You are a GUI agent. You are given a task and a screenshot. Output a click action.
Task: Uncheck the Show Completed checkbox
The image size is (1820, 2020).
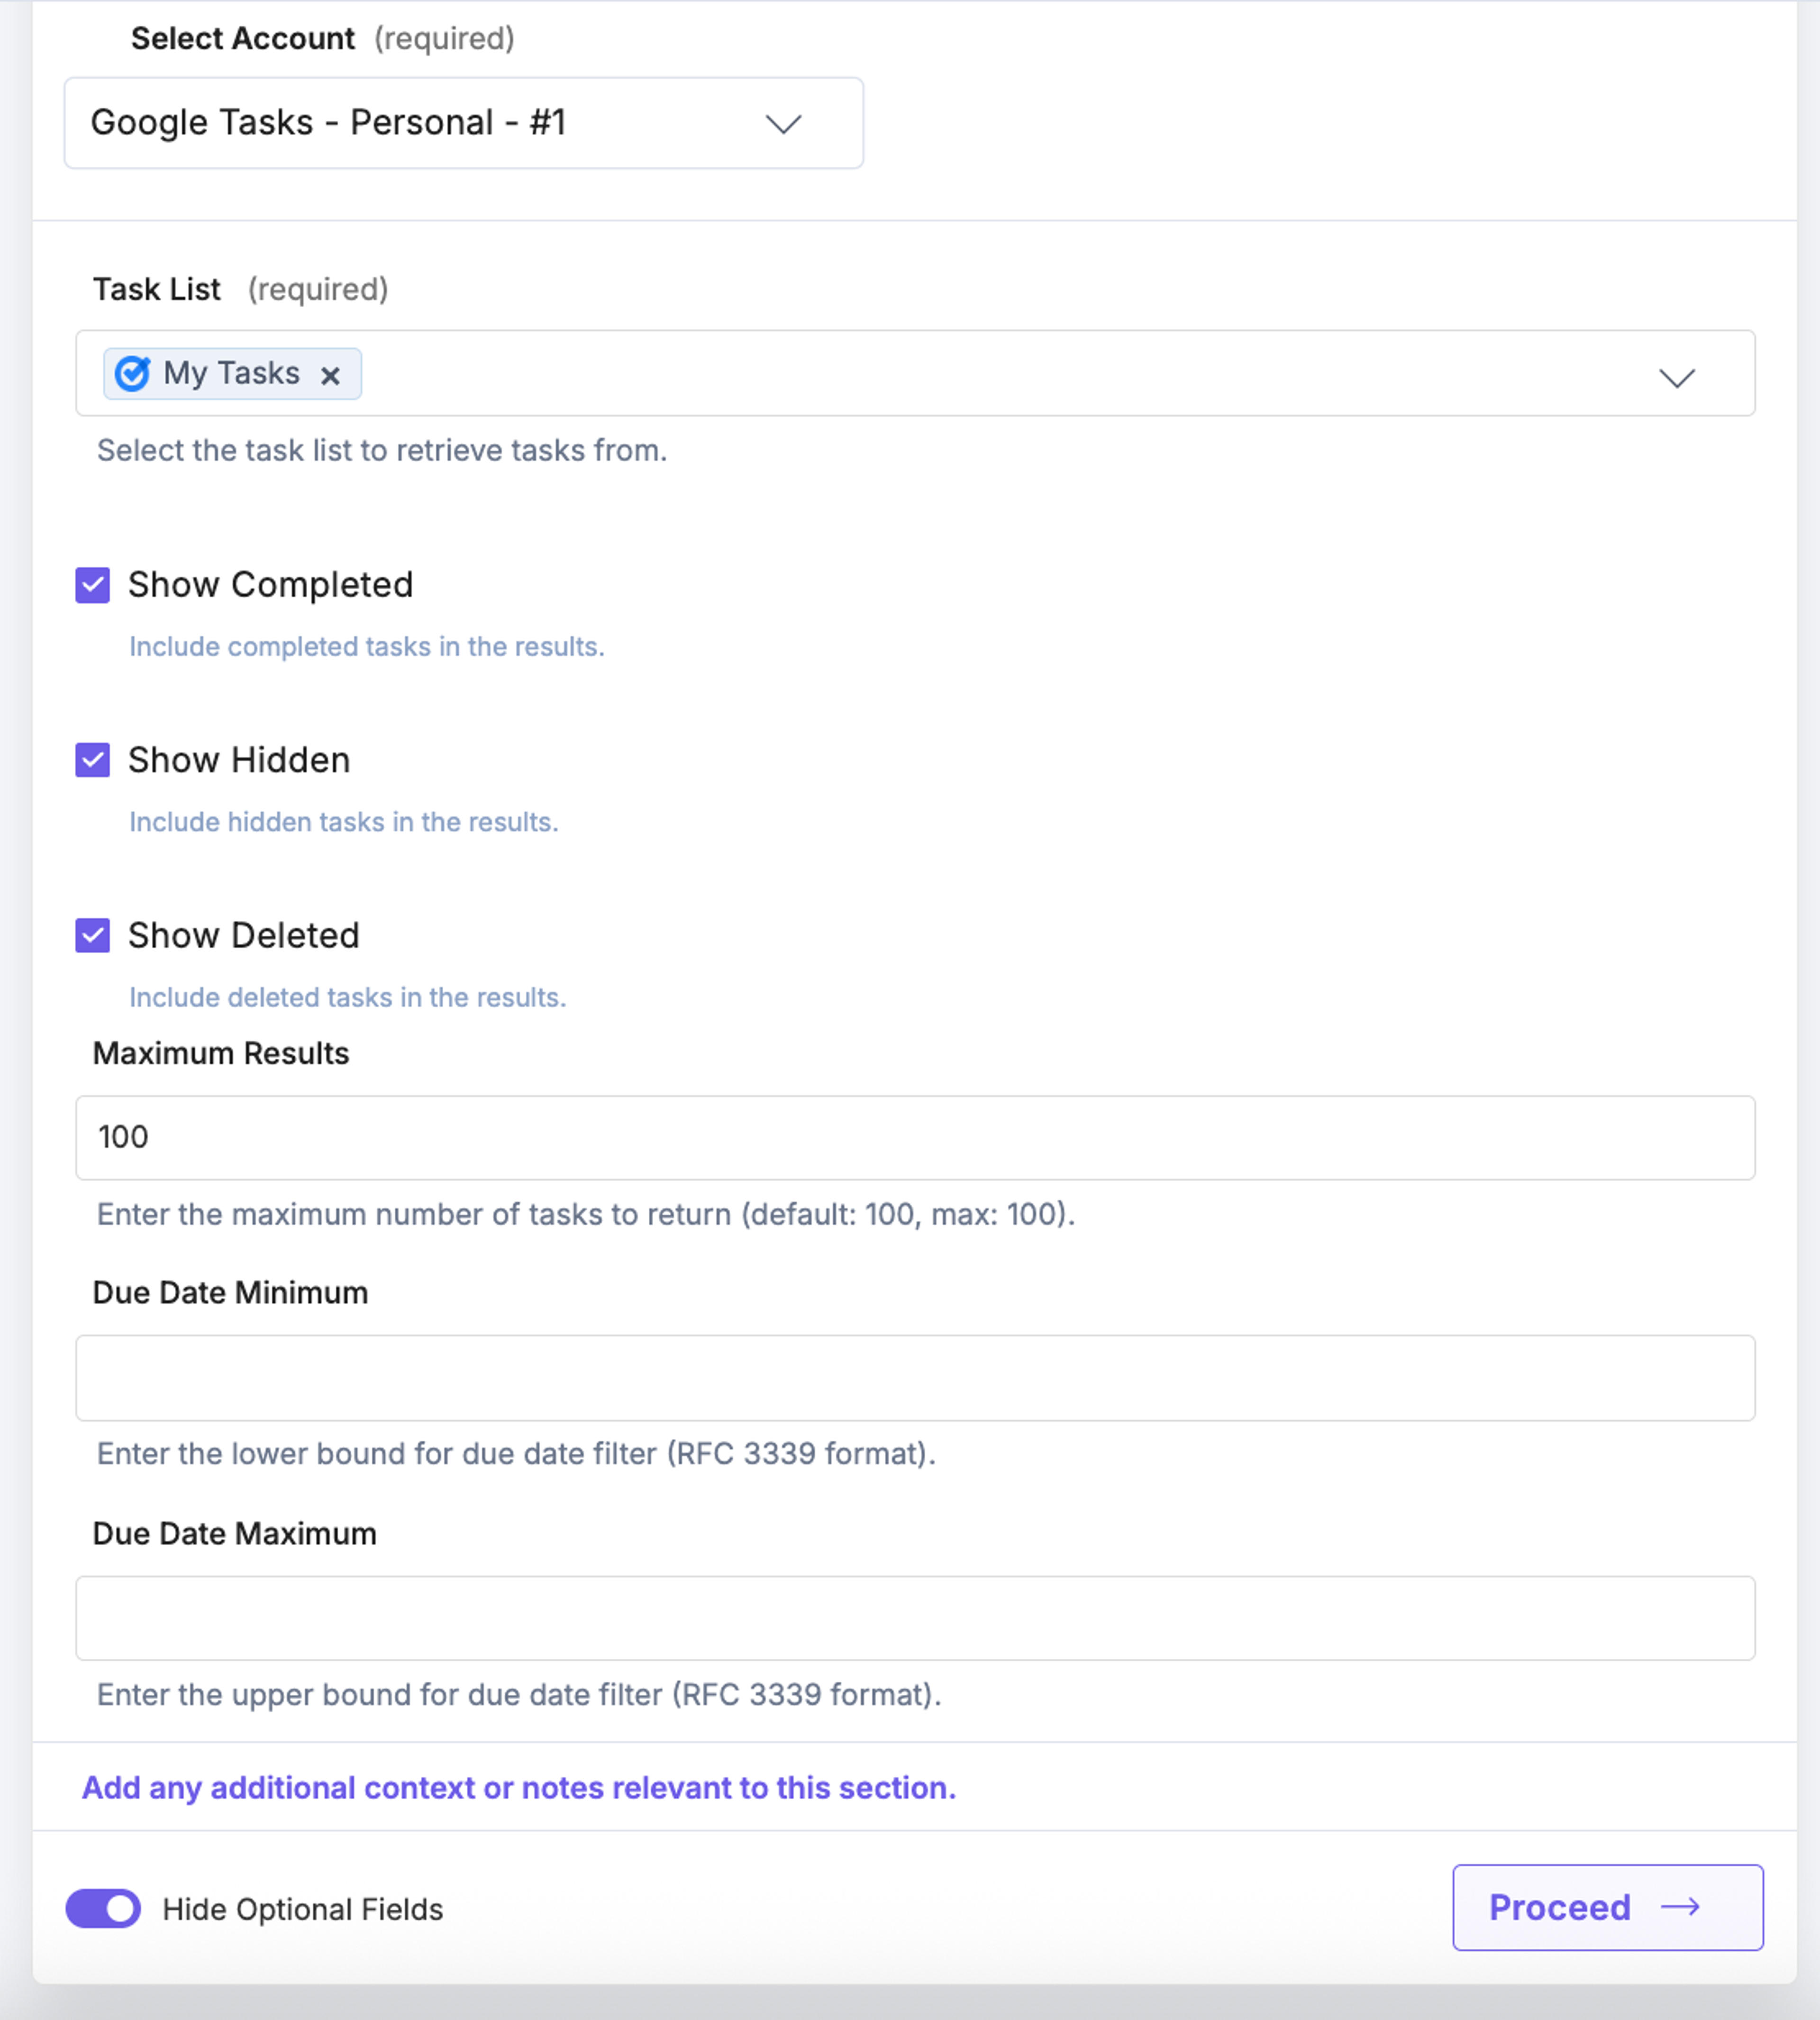(x=93, y=585)
